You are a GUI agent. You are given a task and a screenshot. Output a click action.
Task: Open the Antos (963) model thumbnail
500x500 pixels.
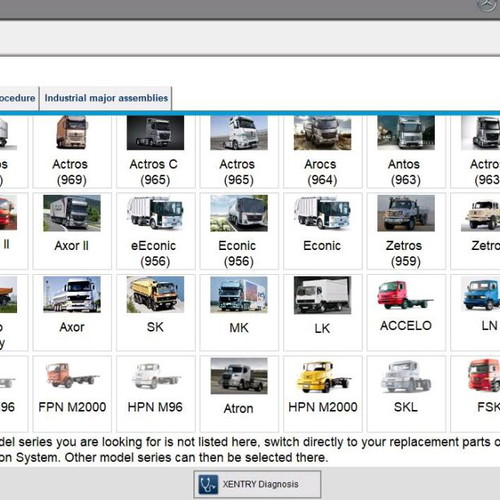tap(406, 133)
